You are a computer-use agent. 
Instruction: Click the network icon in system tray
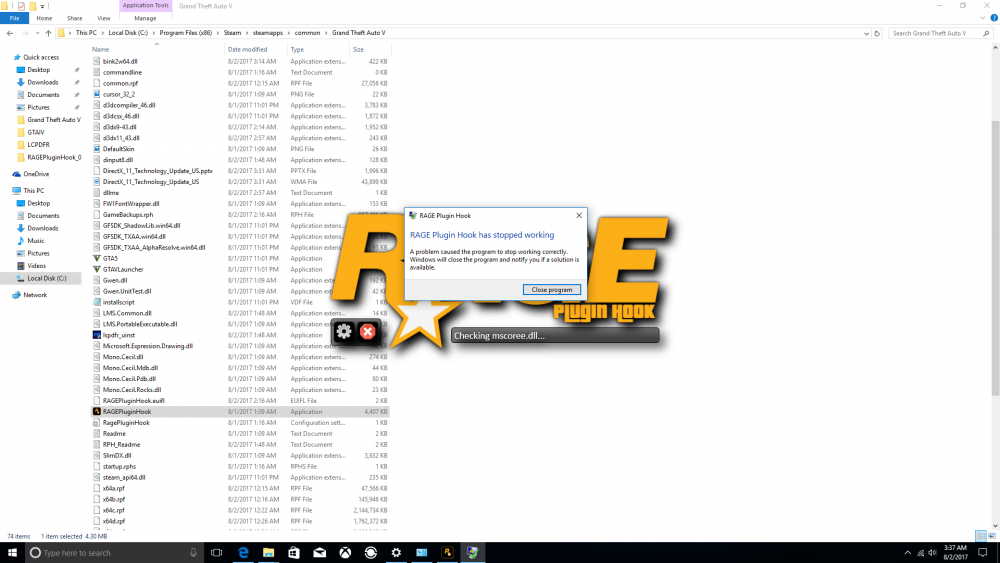pos(920,553)
